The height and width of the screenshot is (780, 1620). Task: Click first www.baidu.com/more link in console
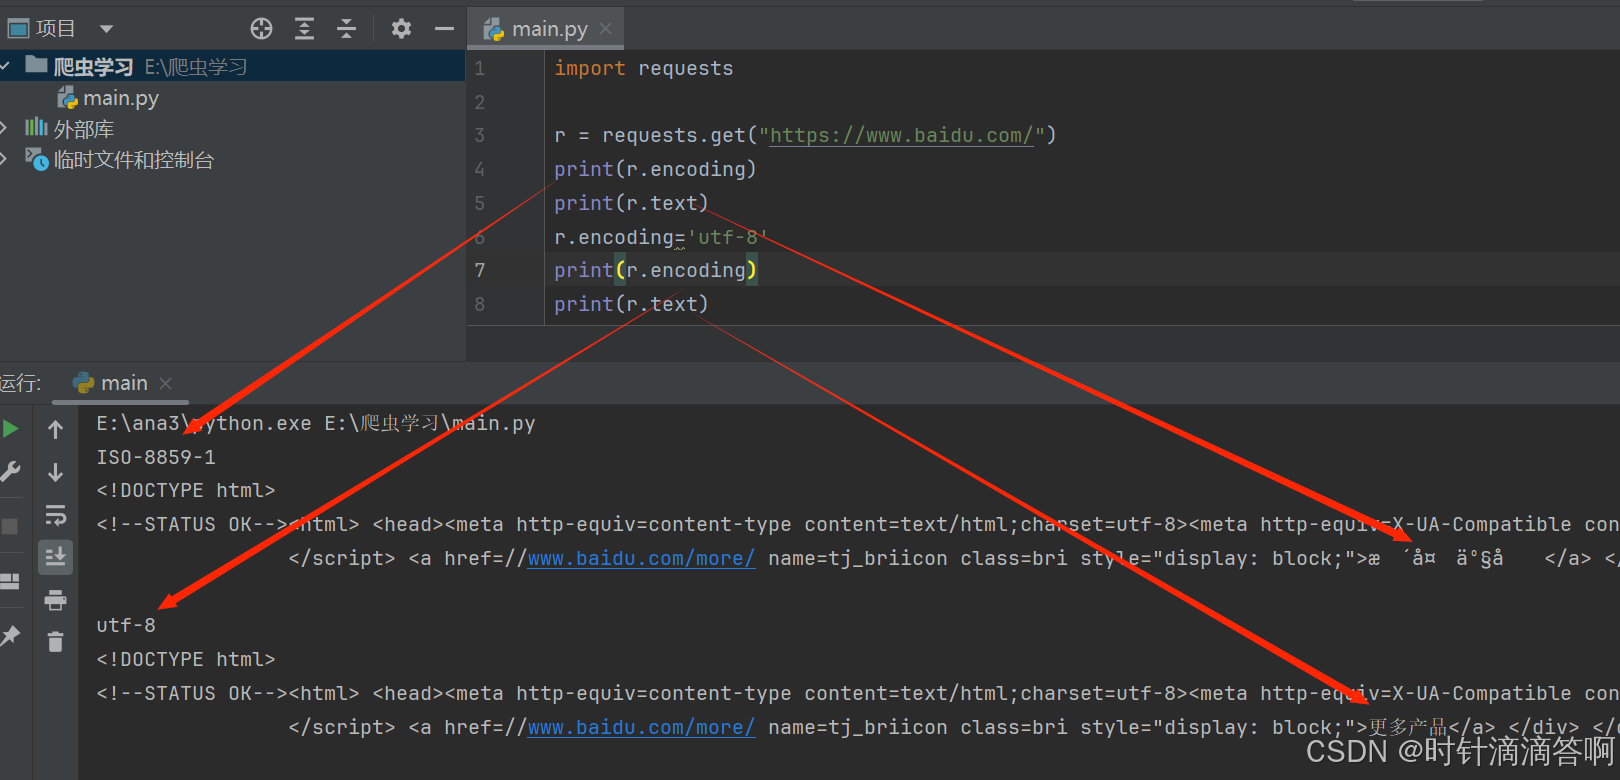(641, 558)
